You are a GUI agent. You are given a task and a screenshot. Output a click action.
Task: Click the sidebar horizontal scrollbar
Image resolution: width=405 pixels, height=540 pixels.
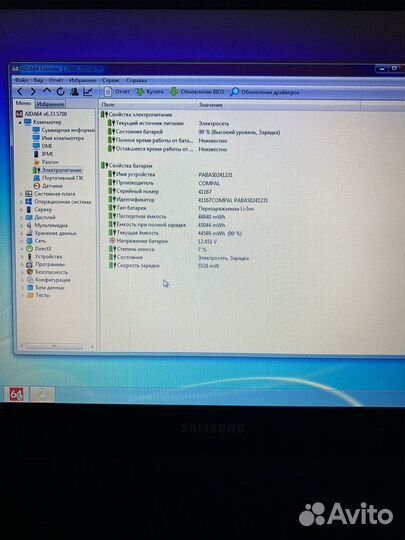pyautogui.click(x=54, y=346)
